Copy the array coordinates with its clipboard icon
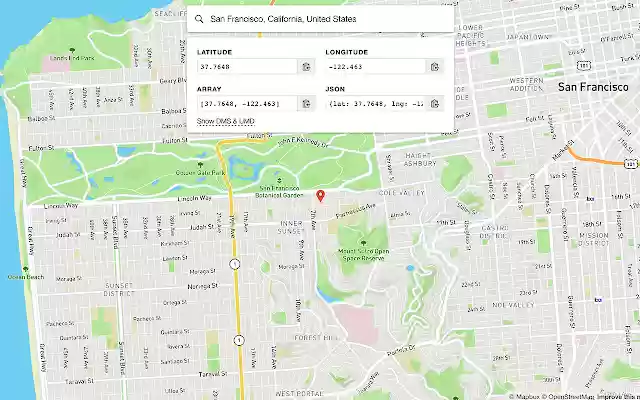 306,104
